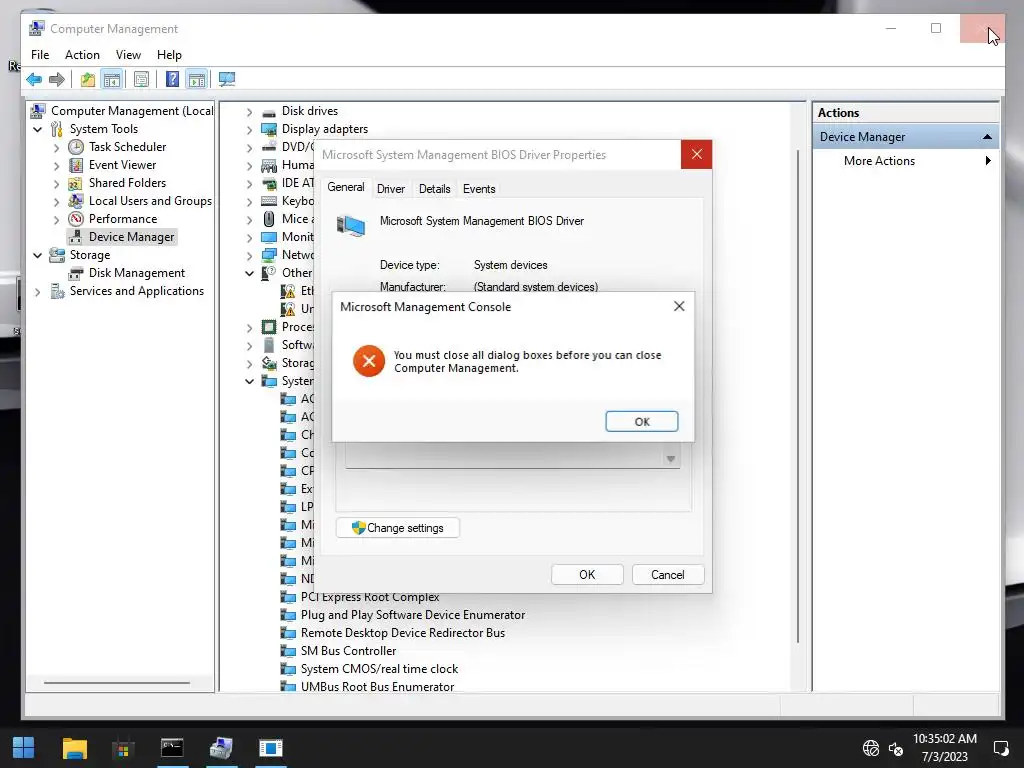Switch to the Driver tab

pos(391,189)
